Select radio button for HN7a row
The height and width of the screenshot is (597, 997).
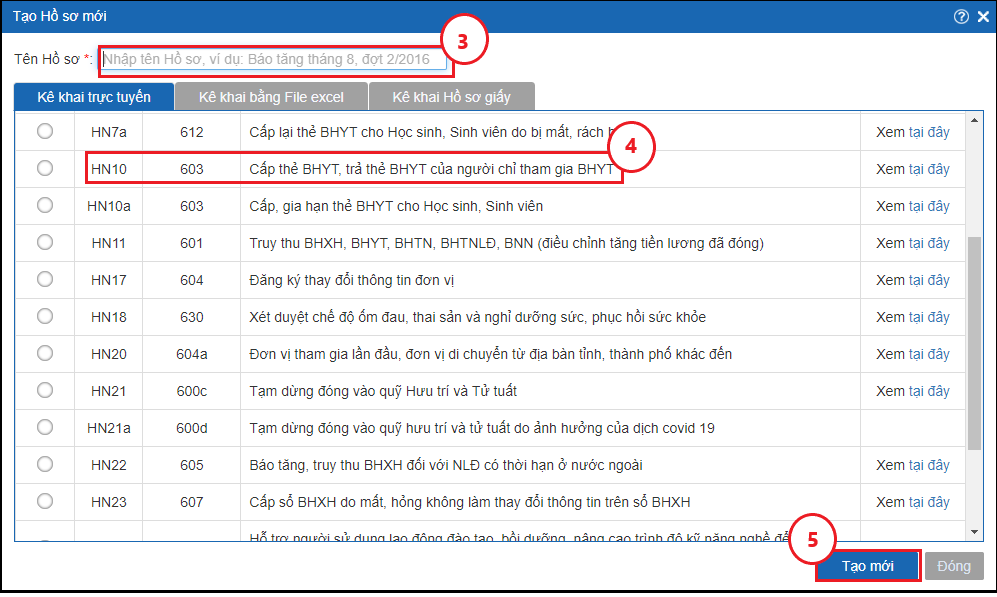pos(45,132)
